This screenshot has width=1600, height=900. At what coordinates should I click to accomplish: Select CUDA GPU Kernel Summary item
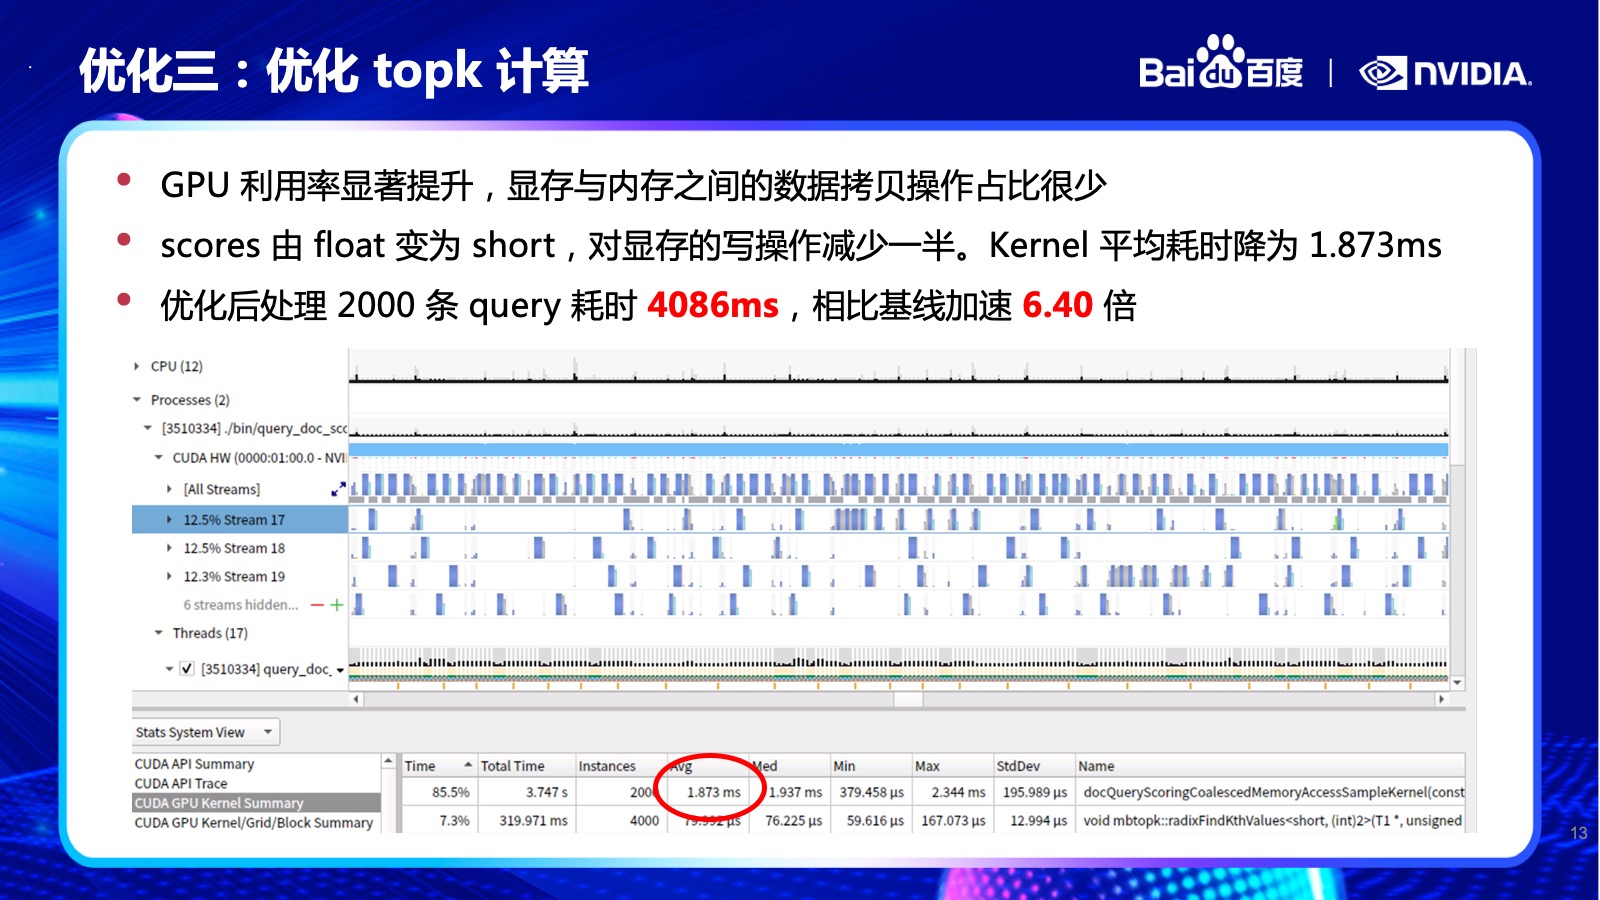pos(256,803)
